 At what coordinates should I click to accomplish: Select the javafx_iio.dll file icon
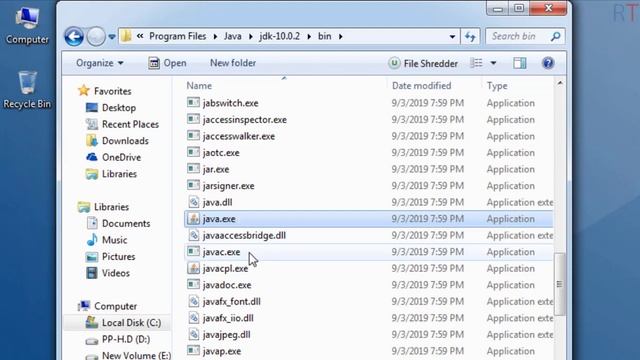(193, 318)
